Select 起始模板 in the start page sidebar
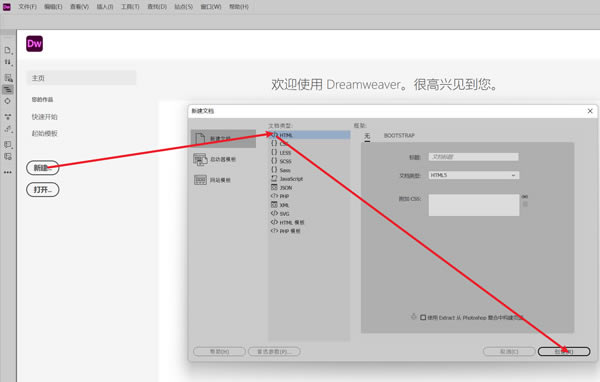This screenshot has width=600, height=382. 44,133
